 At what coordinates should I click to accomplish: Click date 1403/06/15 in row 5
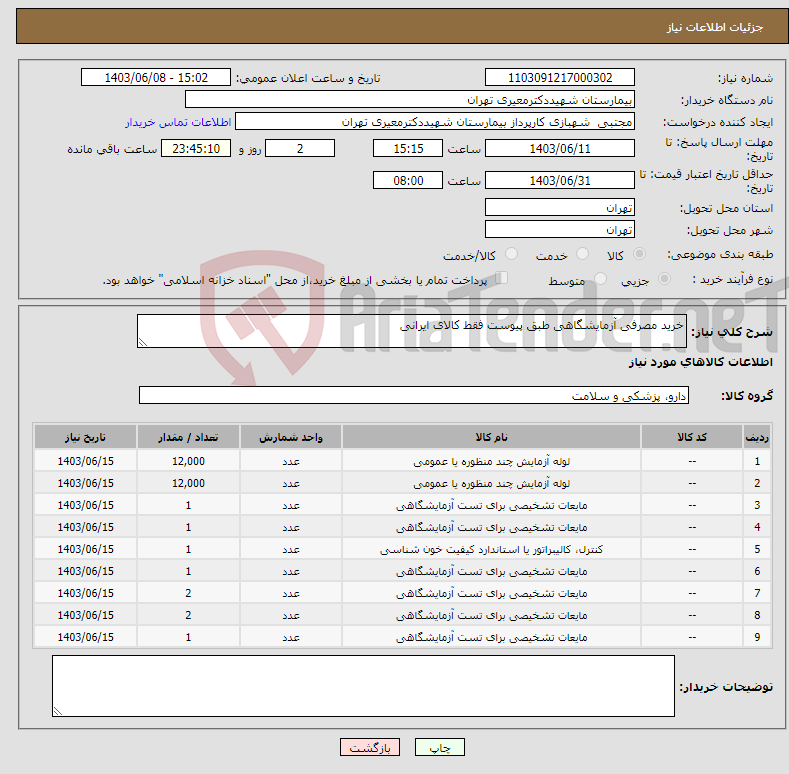coord(86,549)
